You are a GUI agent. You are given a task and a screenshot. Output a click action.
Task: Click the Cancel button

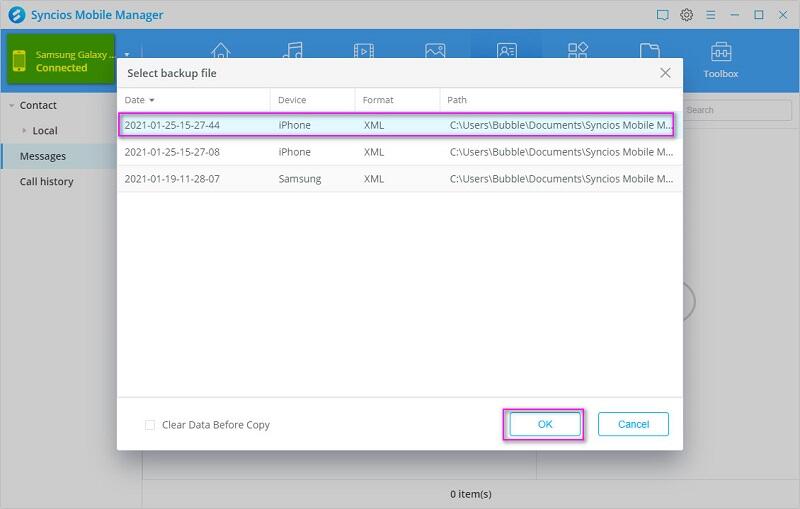tap(633, 424)
